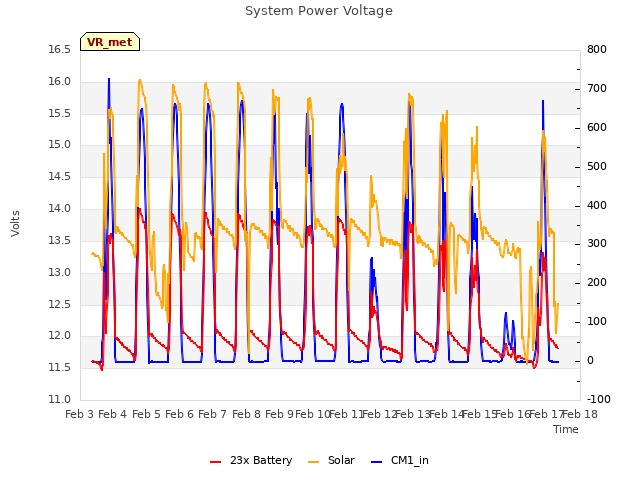The width and height of the screenshot is (640, 480).
Task: Click the 16.5 left axis value
Action: (x=60, y=50)
